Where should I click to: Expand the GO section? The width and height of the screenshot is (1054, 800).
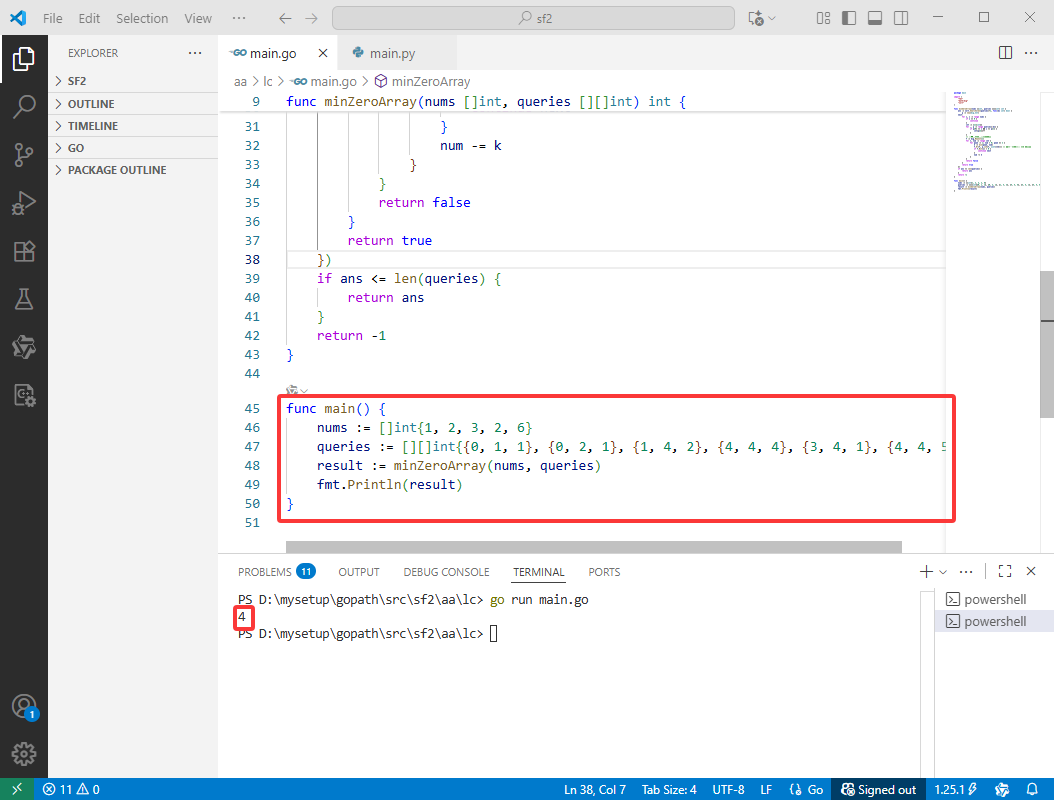point(133,148)
